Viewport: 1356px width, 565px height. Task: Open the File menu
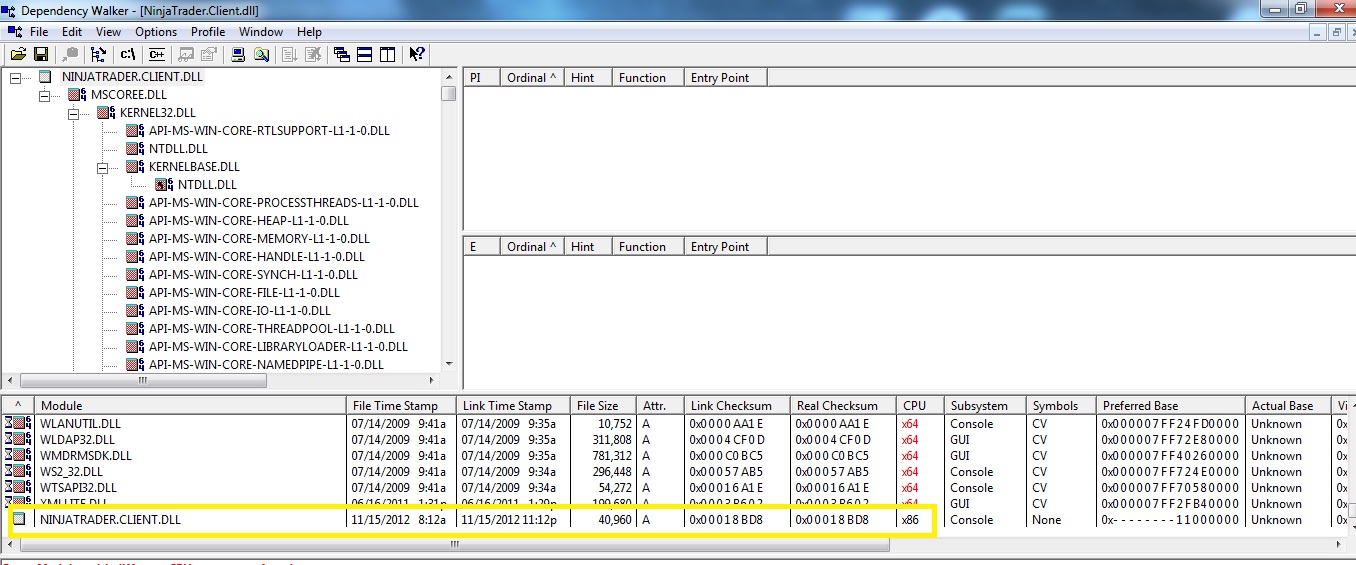coord(39,32)
